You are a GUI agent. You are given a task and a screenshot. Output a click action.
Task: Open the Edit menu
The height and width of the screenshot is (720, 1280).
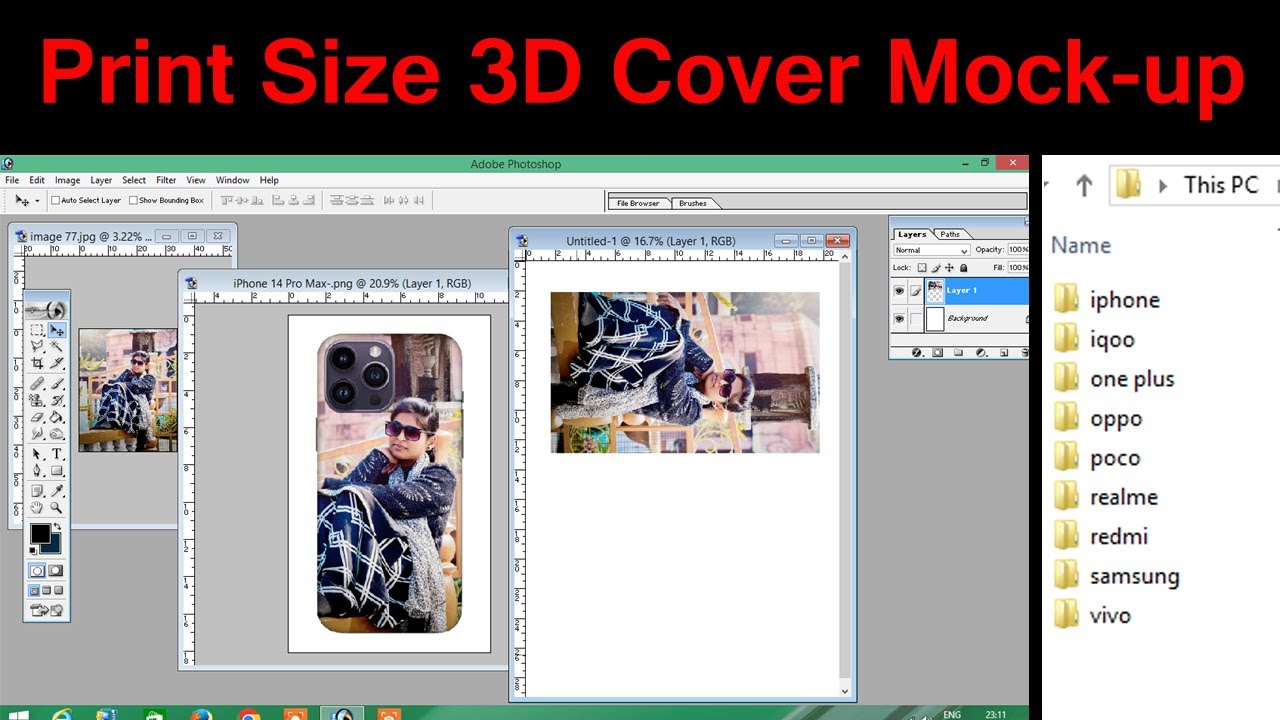tap(37, 180)
